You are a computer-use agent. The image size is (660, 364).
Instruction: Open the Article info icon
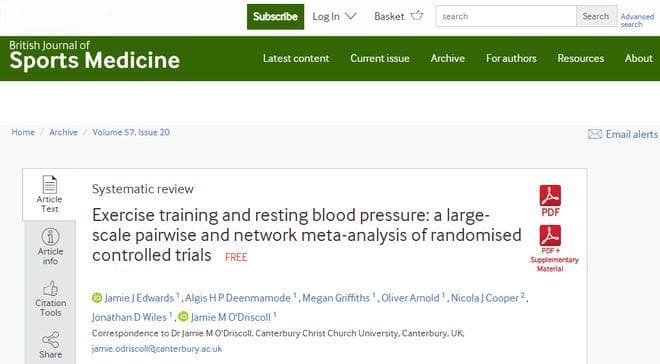[x=50, y=236]
